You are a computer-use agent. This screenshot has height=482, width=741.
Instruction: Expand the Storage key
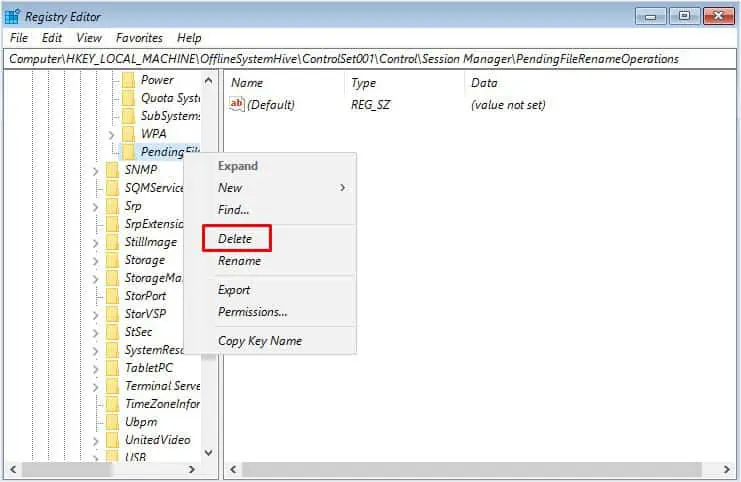click(x=95, y=261)
